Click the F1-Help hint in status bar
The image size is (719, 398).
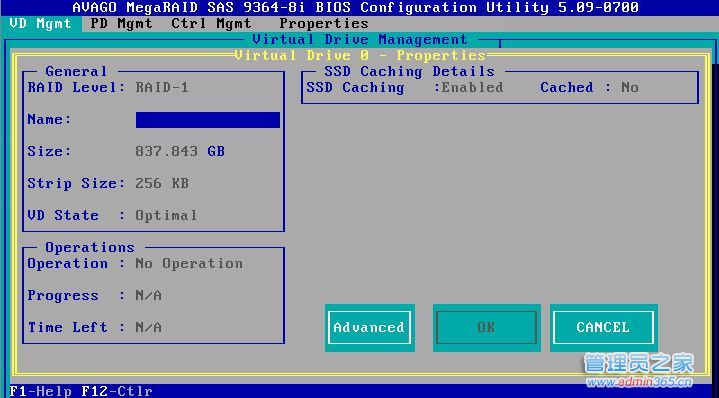[40, 391]
